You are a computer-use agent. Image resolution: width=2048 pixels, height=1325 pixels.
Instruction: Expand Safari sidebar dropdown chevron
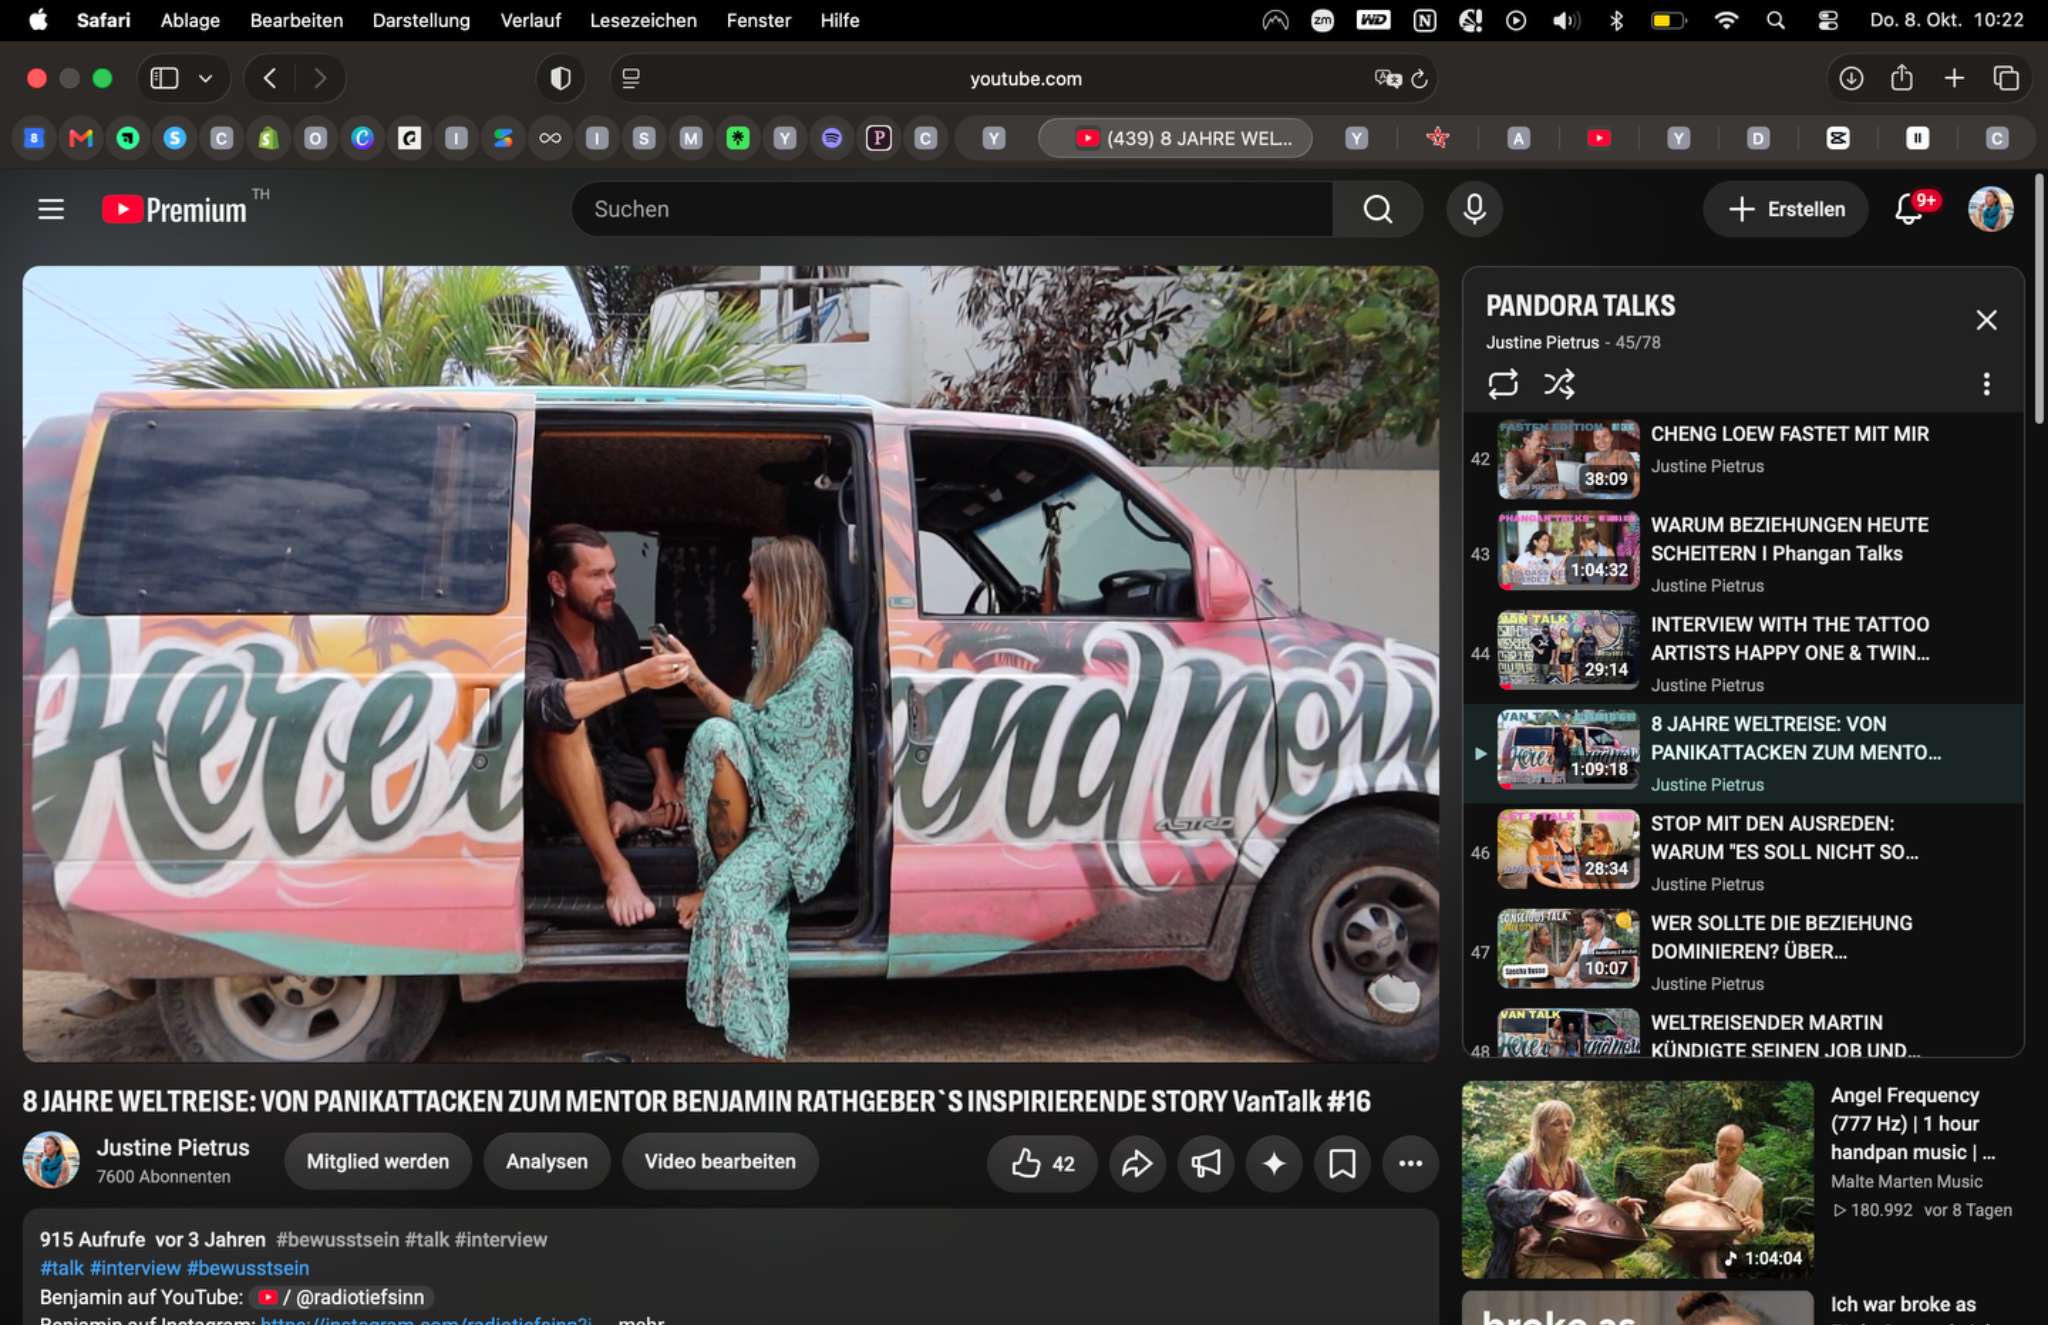pos(206,78)
